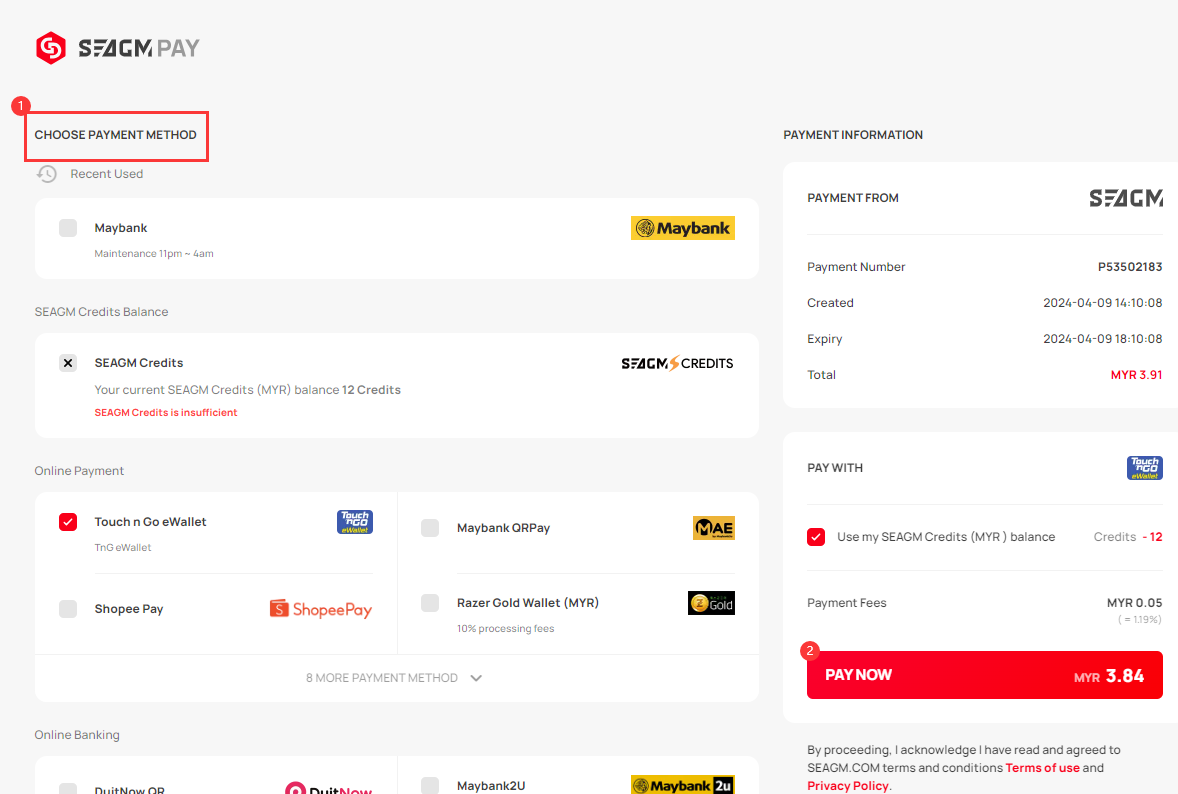Click the Pay Now button
1178x794 pixels.
tap(984, 675)
